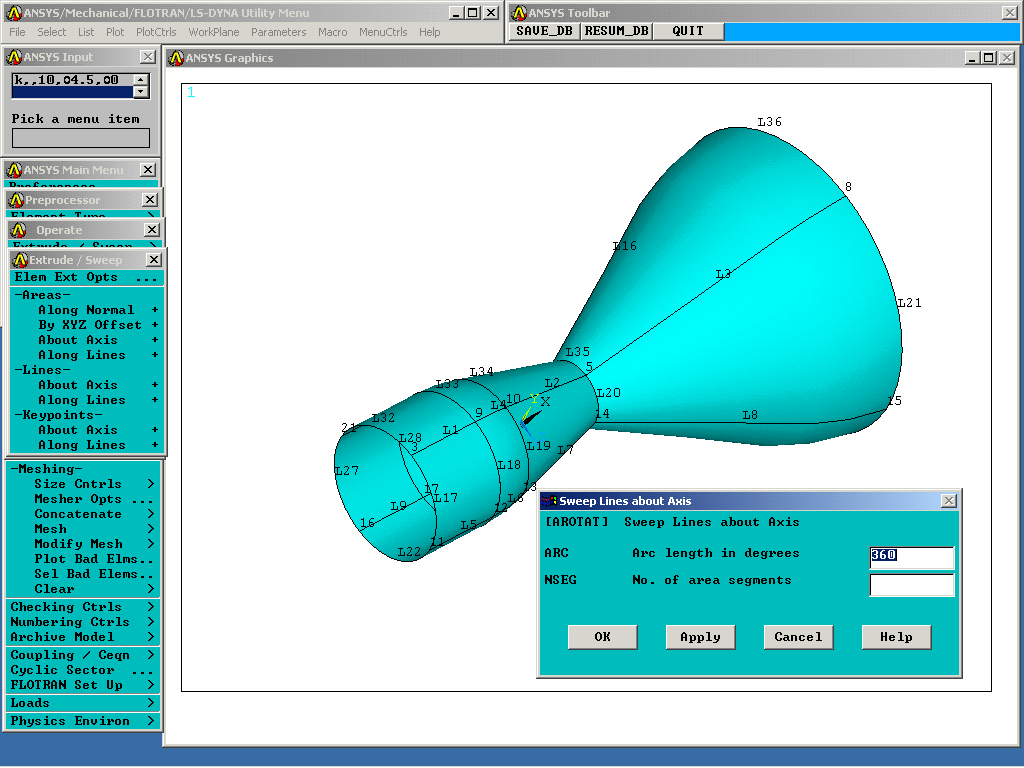Expand Modify Mesh submenu
Viewport: 1024px width, 768px height.
click(83, 544)
